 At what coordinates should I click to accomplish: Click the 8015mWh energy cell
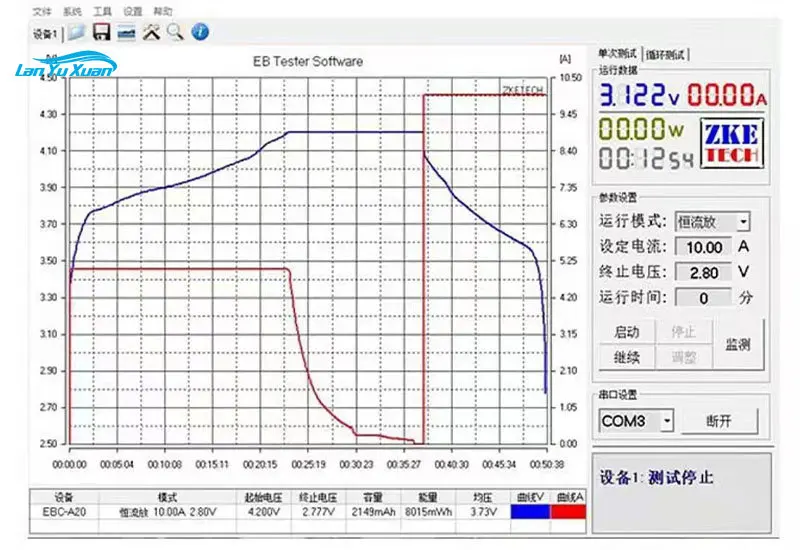point(429,512)
